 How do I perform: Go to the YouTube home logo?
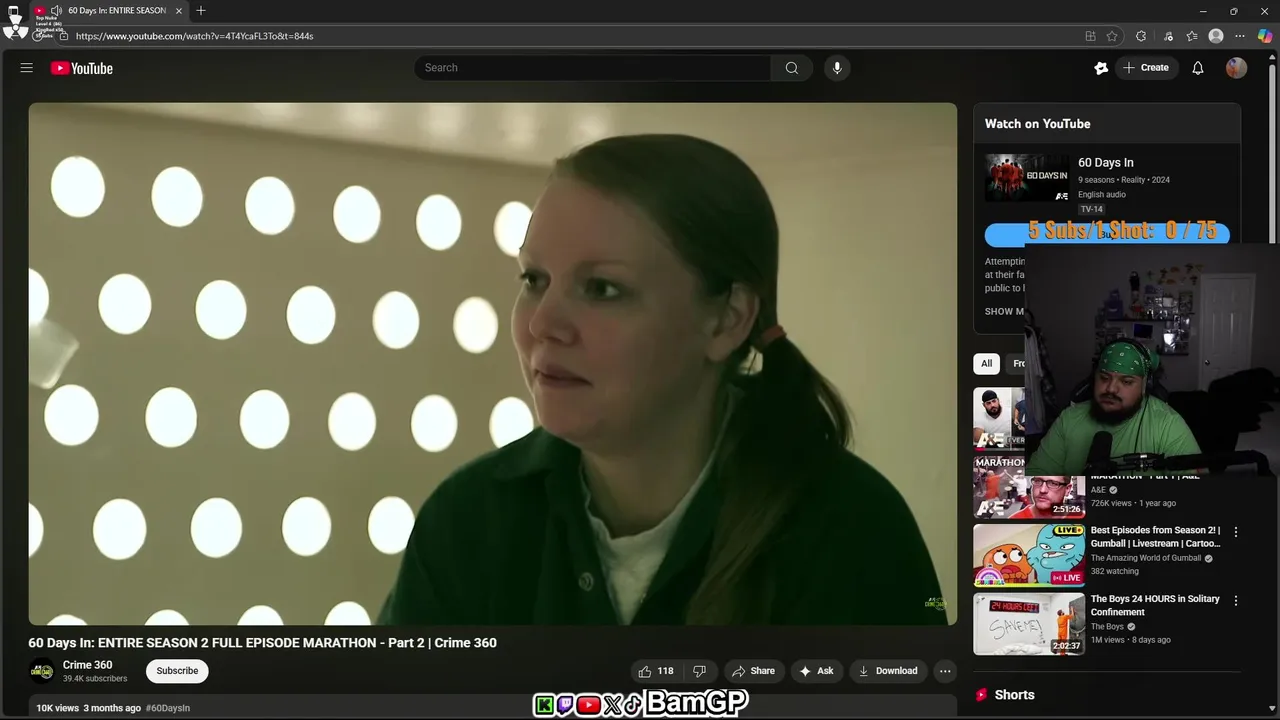[x=82, y=68]
